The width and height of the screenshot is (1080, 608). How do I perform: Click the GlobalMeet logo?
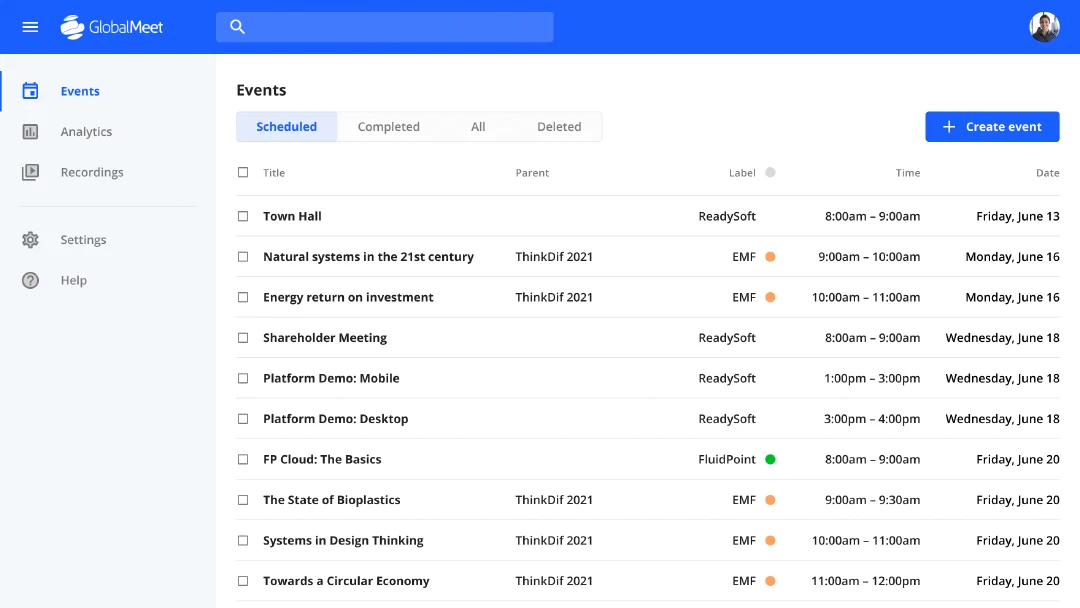pos(112,27)
